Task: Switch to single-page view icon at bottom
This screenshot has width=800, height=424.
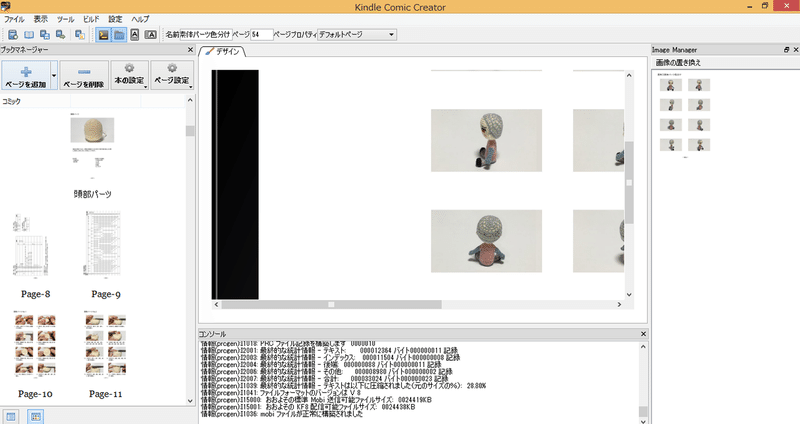Action: pyautogui.click(x=11, y=416)
